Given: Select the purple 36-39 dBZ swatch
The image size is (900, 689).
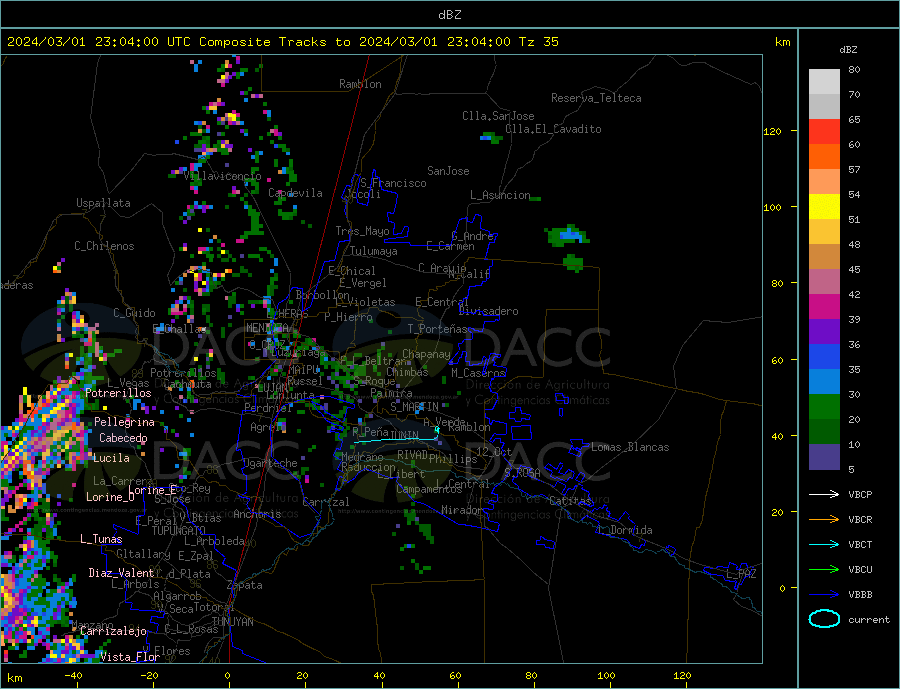Looking at the screenshot, I should (824, 332).
